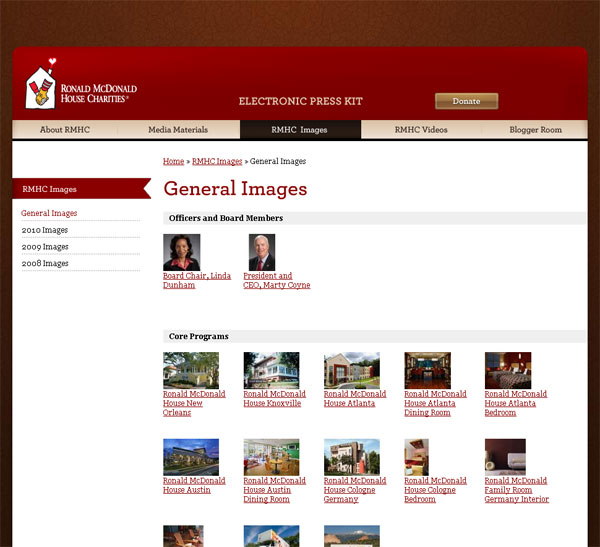Click the Donate button
600x547 pixels.
click(x=466, y=101)
